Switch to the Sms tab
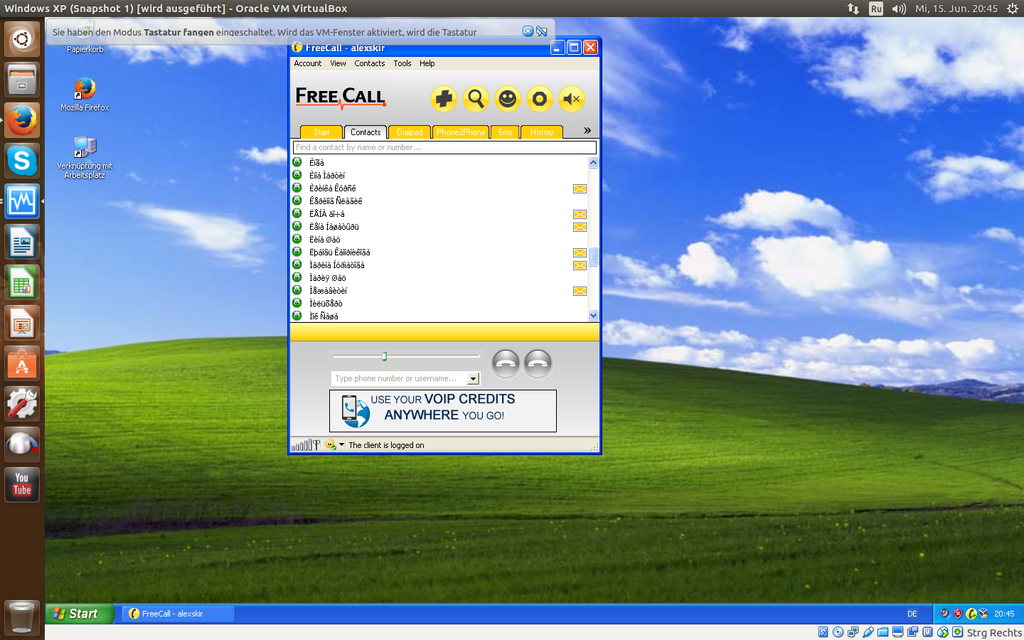1024x640 pixels. tap(505, 132)
